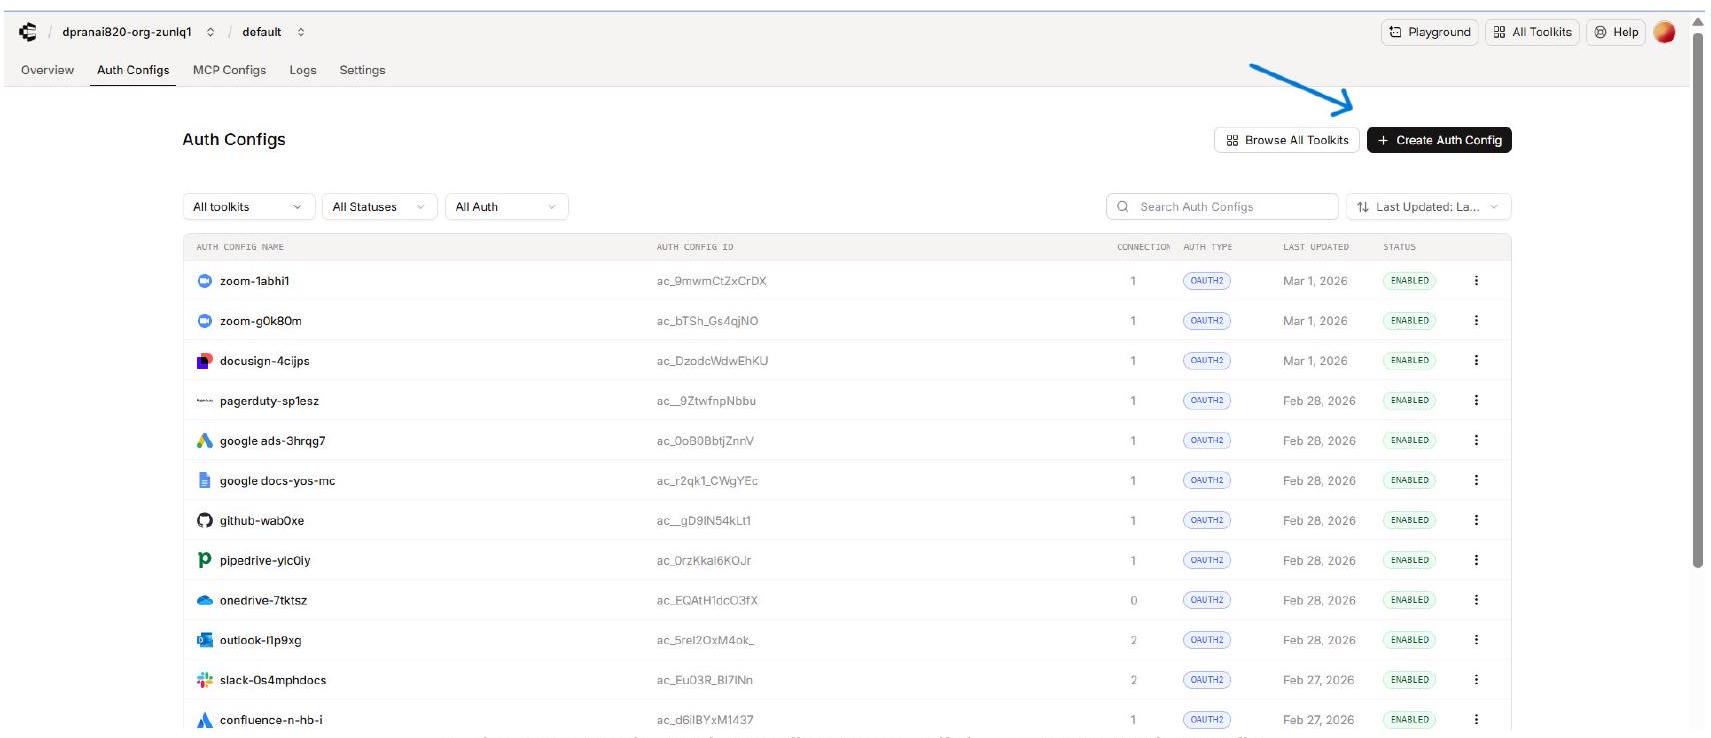Click the zoom-g0k80m Zoom icon

205,321
